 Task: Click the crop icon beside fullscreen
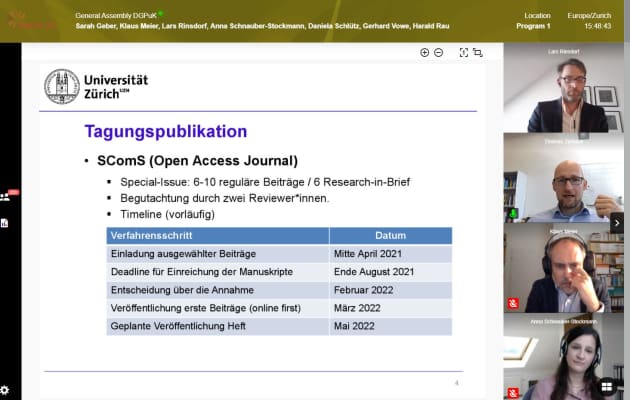click(x=478, y=53)
